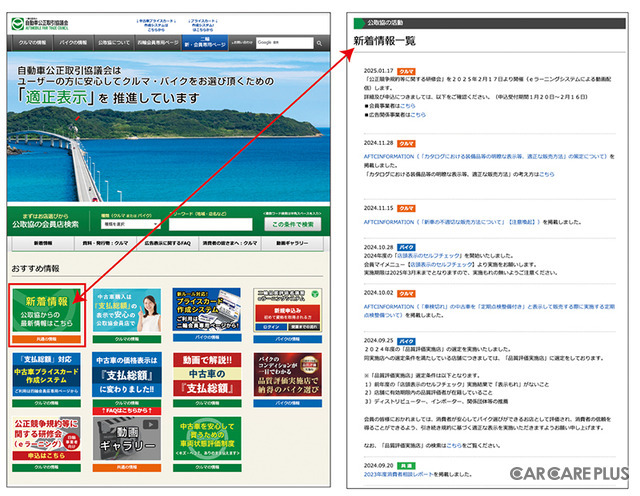
Task: Click the red FAQはこちらから label
Action: point(127,410)
